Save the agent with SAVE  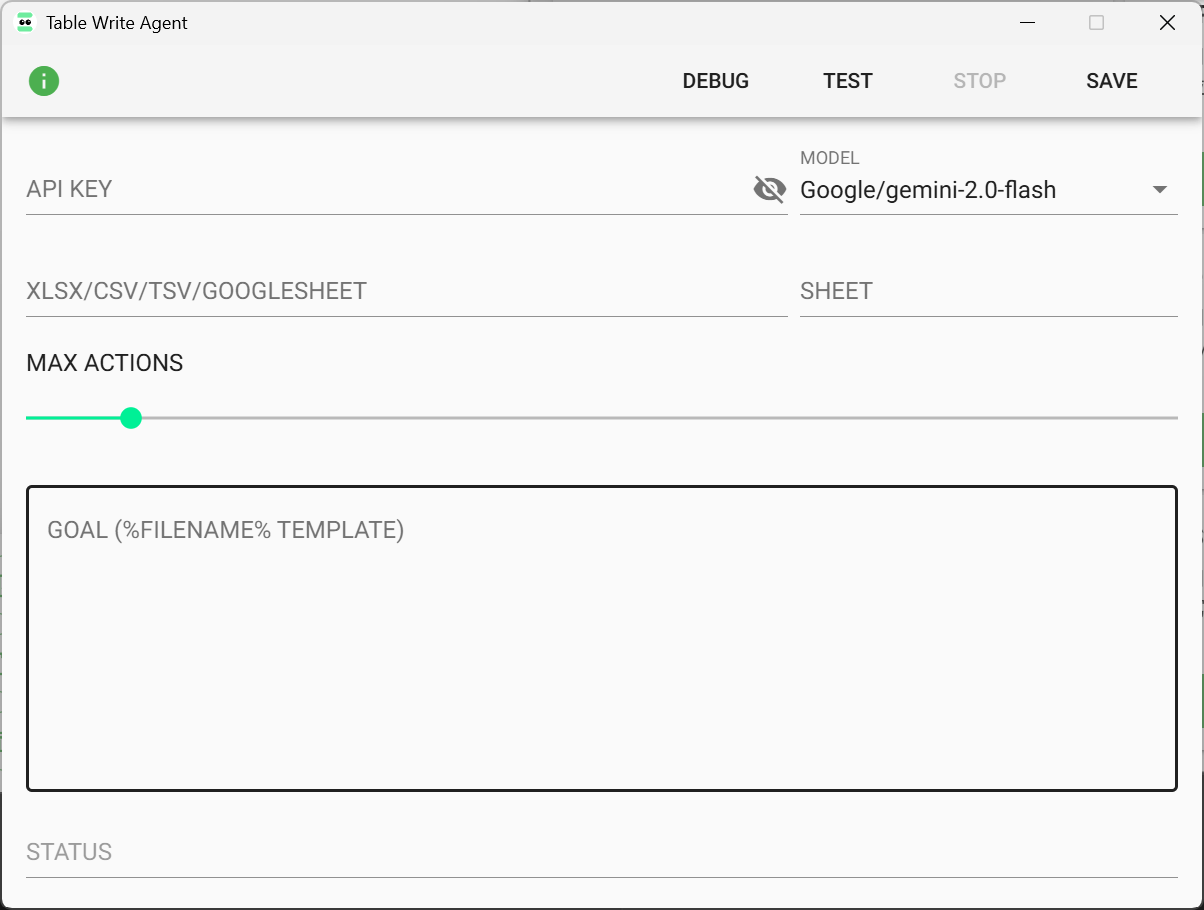point(1111,81)
